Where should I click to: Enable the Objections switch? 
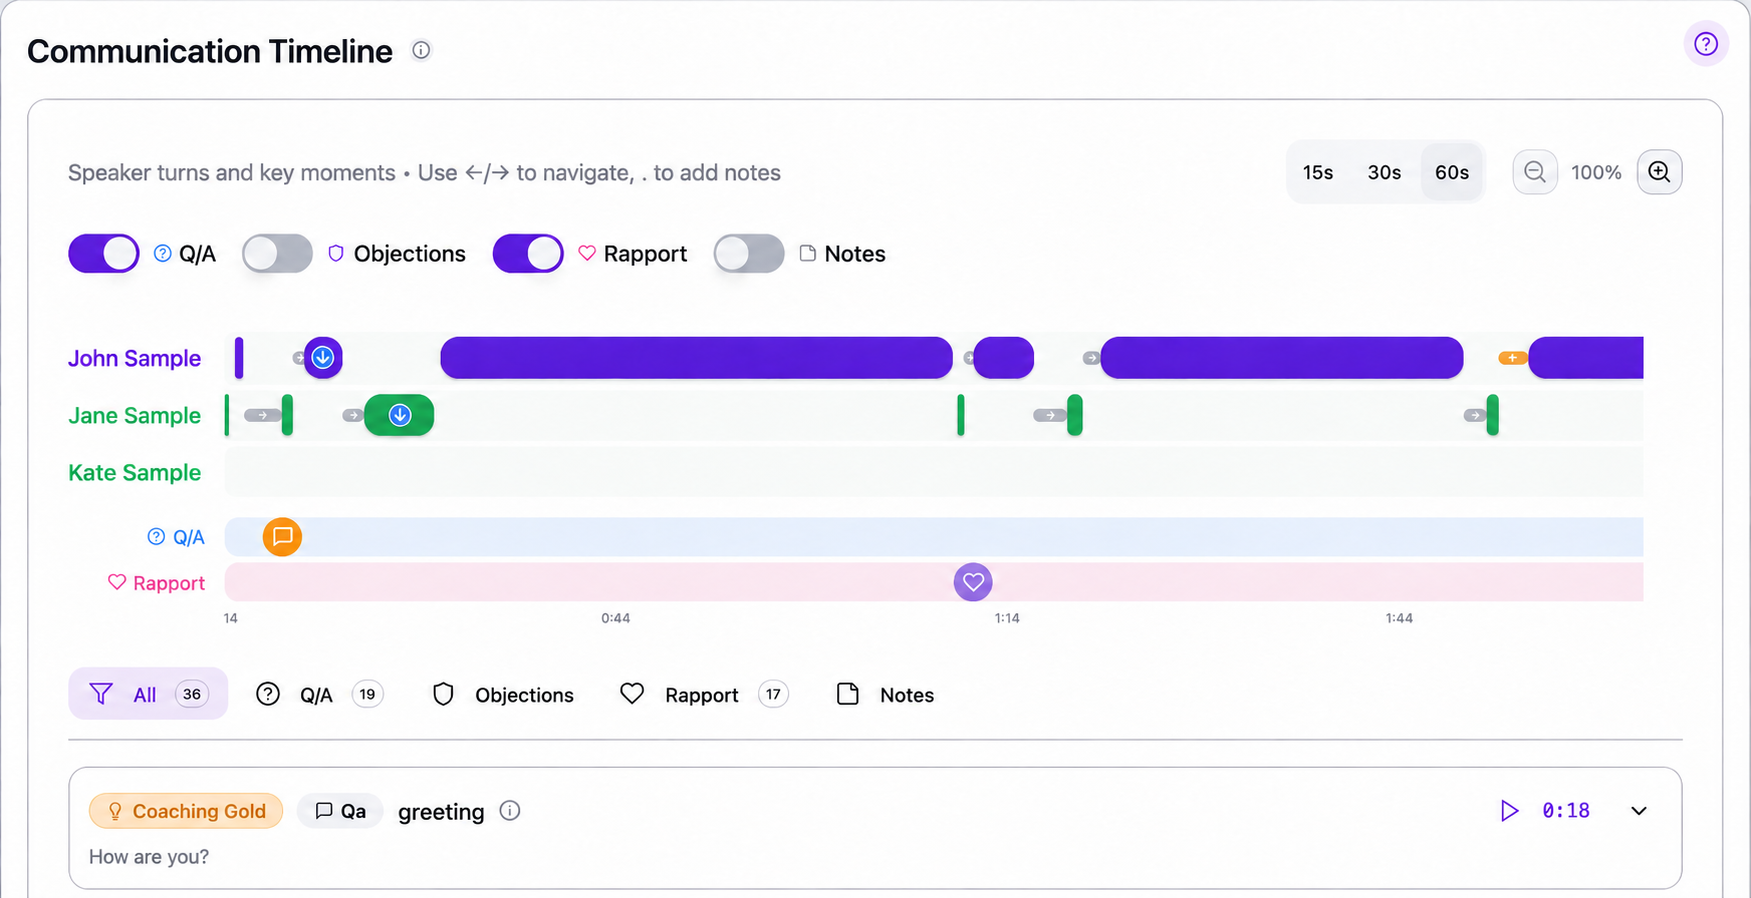point(277,254)
